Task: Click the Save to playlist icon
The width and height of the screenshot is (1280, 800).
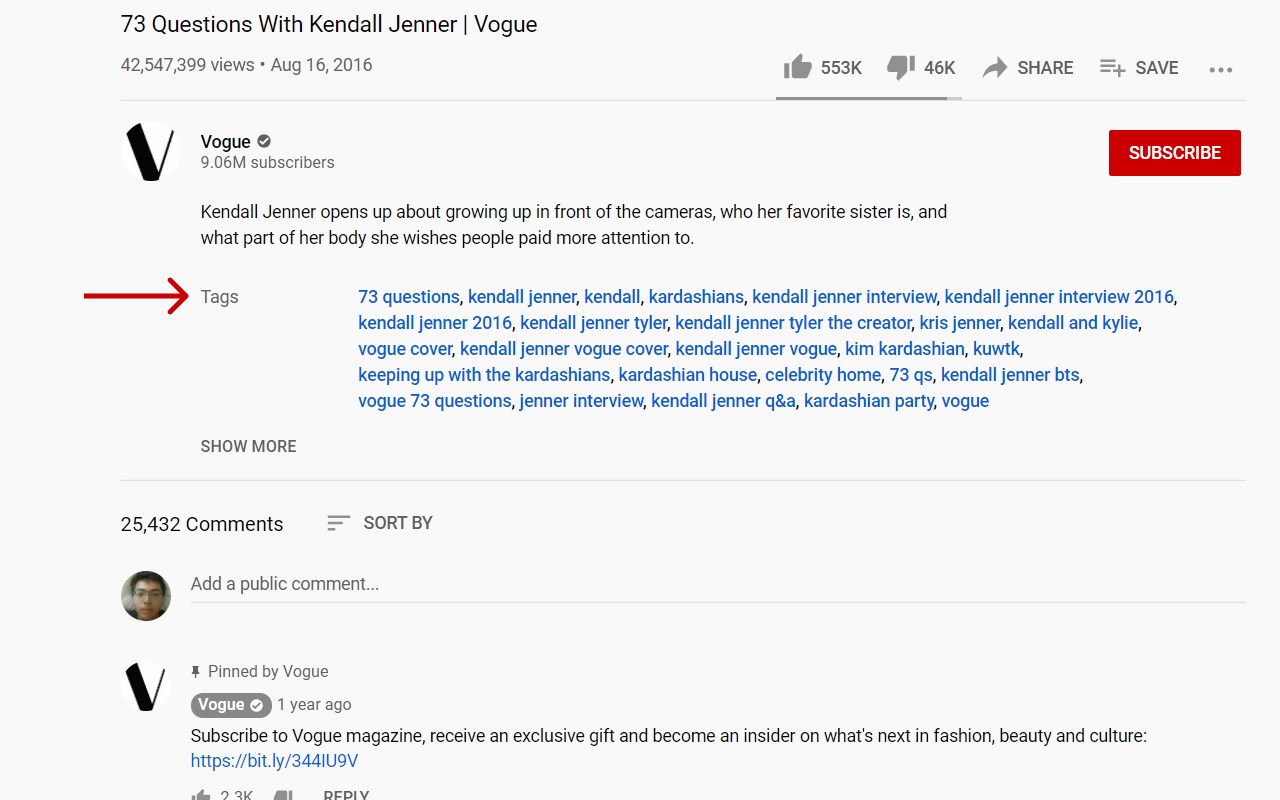Action: [1112, 67]
